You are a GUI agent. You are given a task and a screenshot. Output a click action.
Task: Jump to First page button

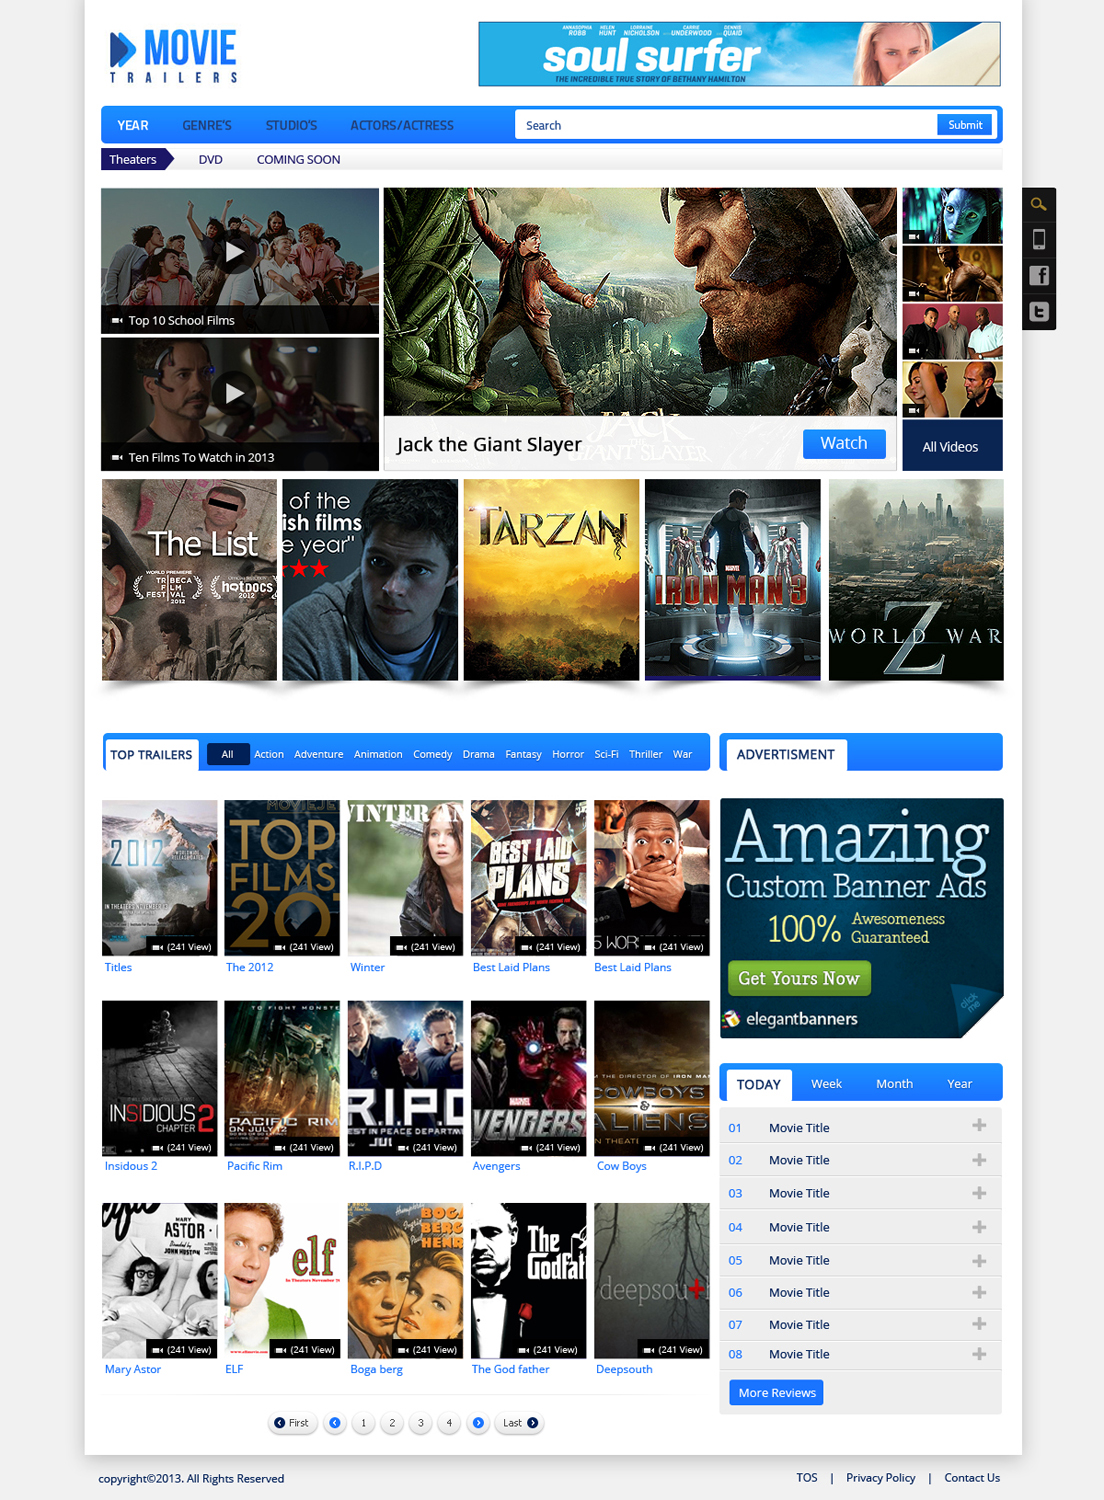pyautogui.click(x=292, y=1423)
